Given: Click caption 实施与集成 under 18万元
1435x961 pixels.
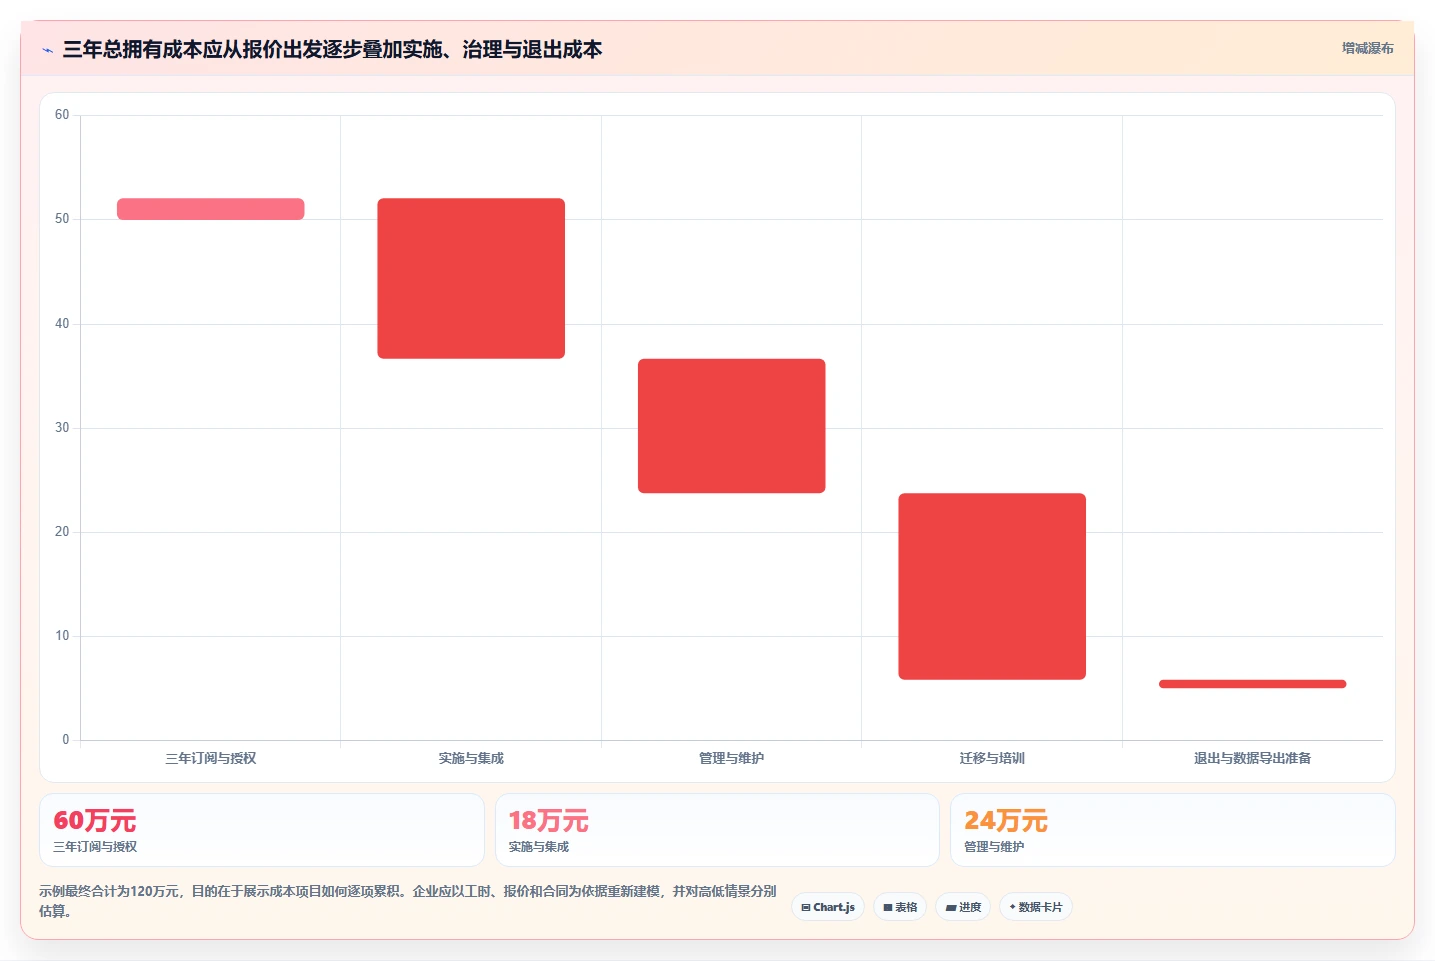Looking at the screenshot, I should 539,847.
